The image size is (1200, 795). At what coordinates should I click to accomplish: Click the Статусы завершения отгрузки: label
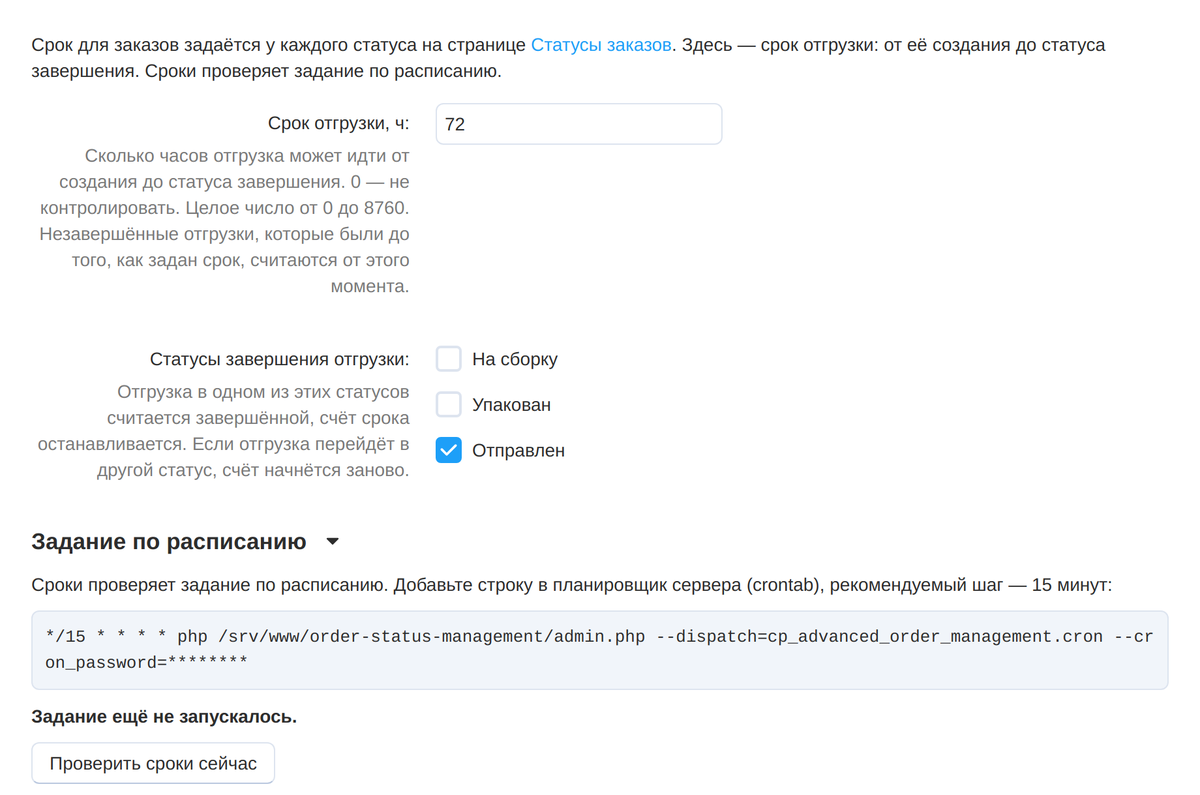click(x=280, y=359)
